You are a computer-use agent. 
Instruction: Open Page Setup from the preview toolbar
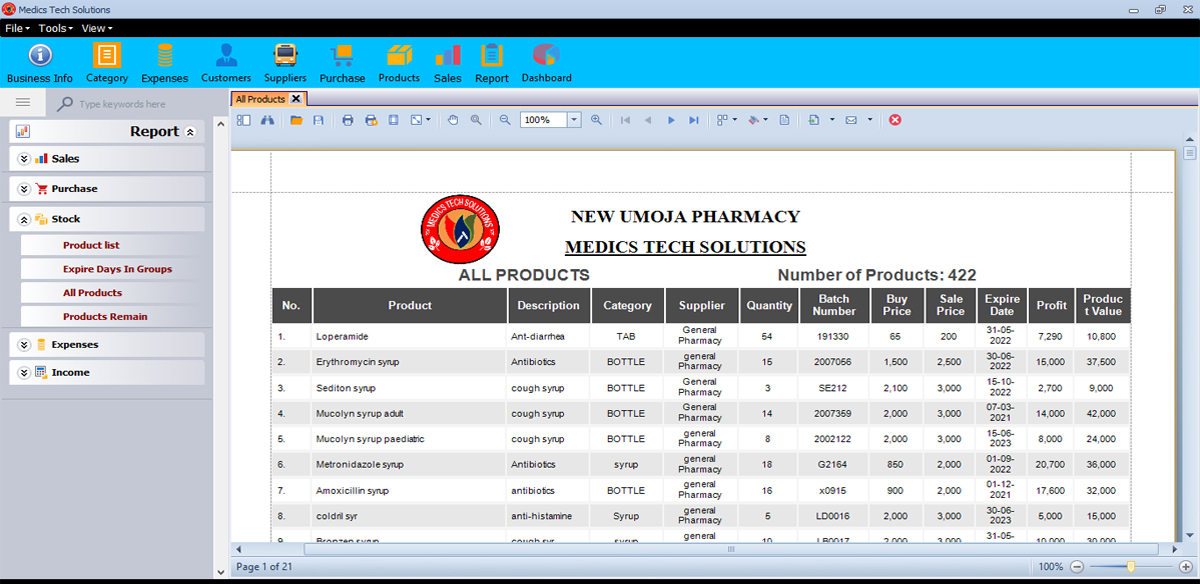[393, 120]
